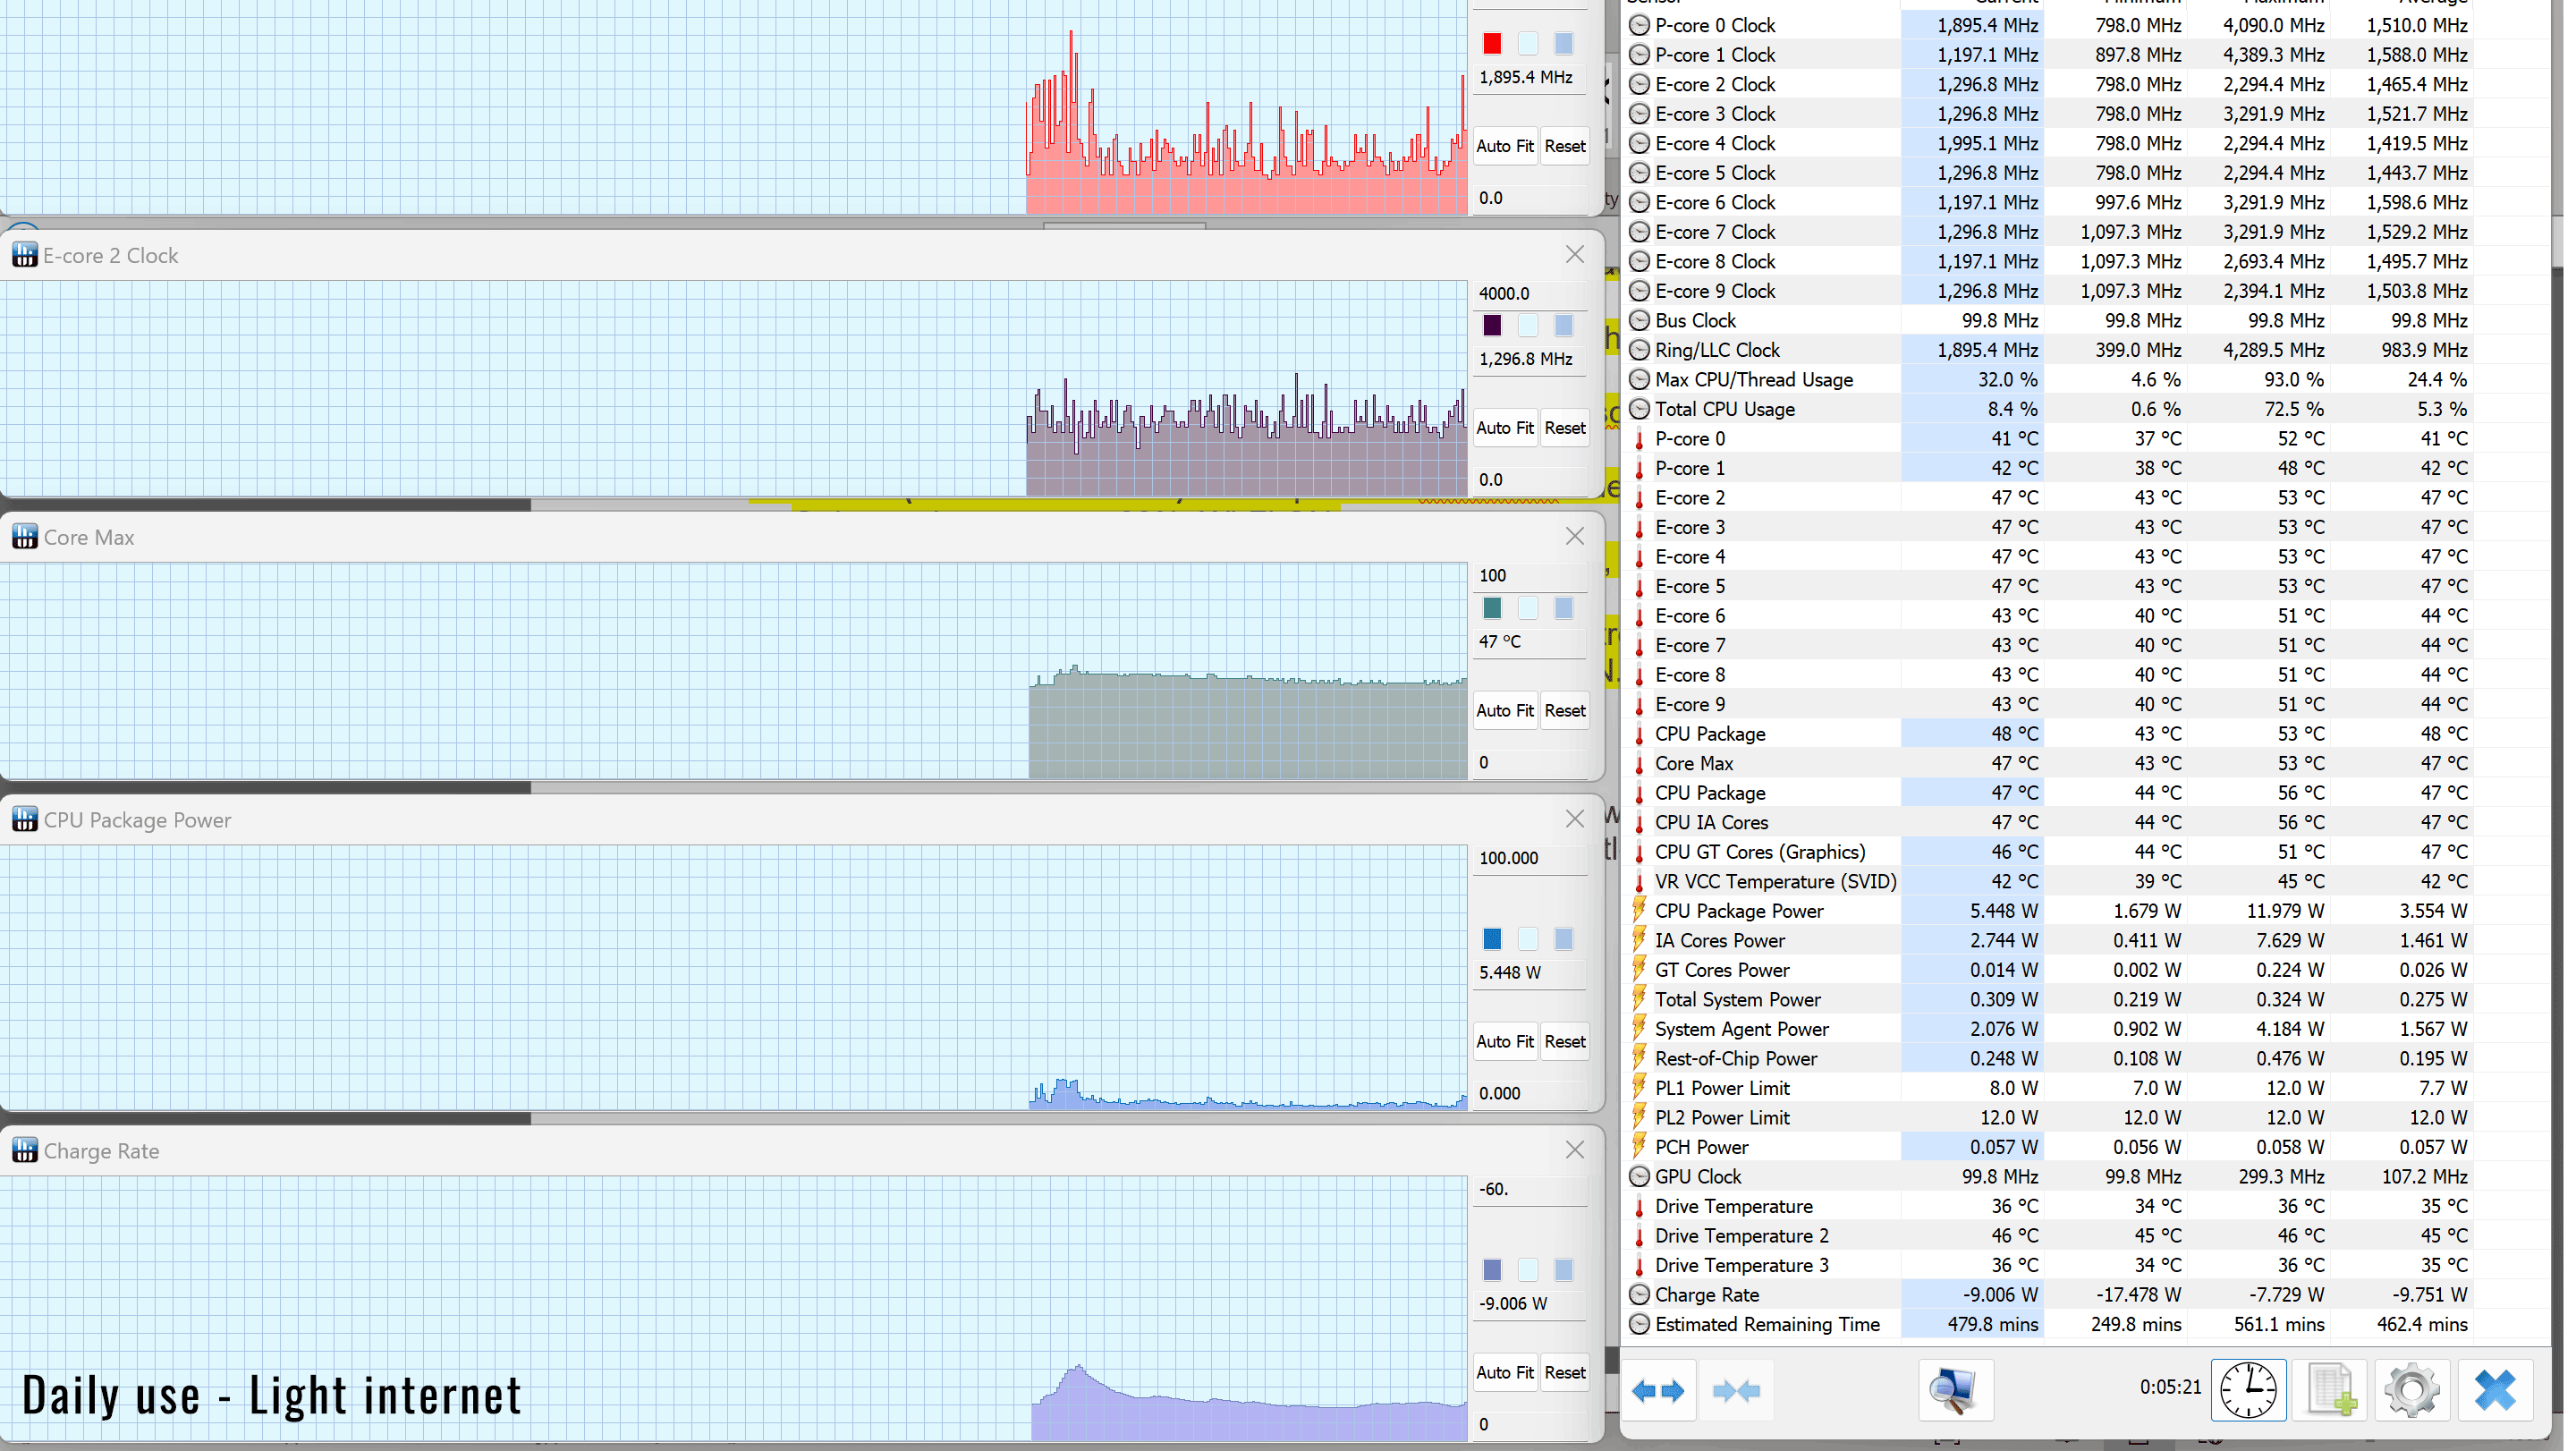Pick the dark purple swatch in E-core 2 Clock graph

1492,326
